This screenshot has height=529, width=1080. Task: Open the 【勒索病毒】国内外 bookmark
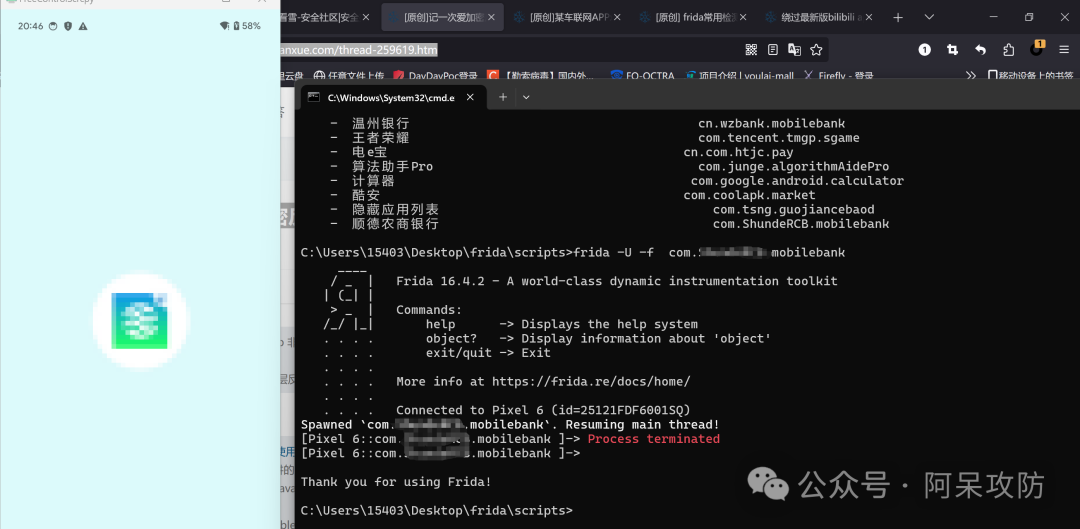click(541, 76)
